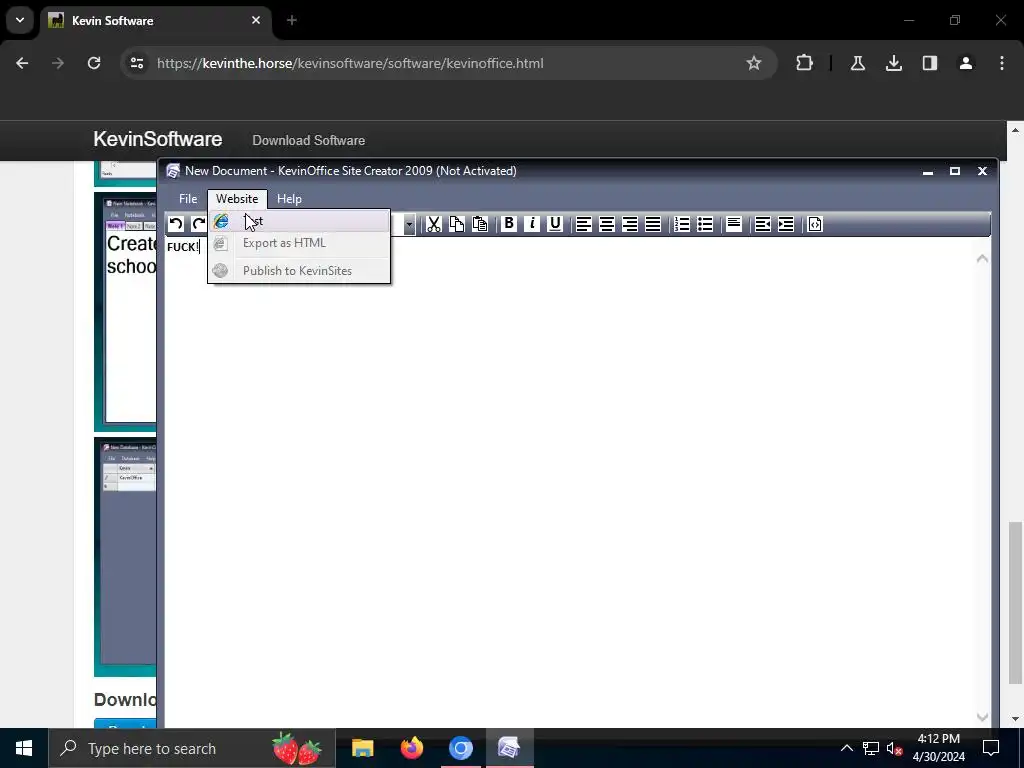
Task: Close the open Website menu
Action: pyautogui.click(x=237, y=199)
